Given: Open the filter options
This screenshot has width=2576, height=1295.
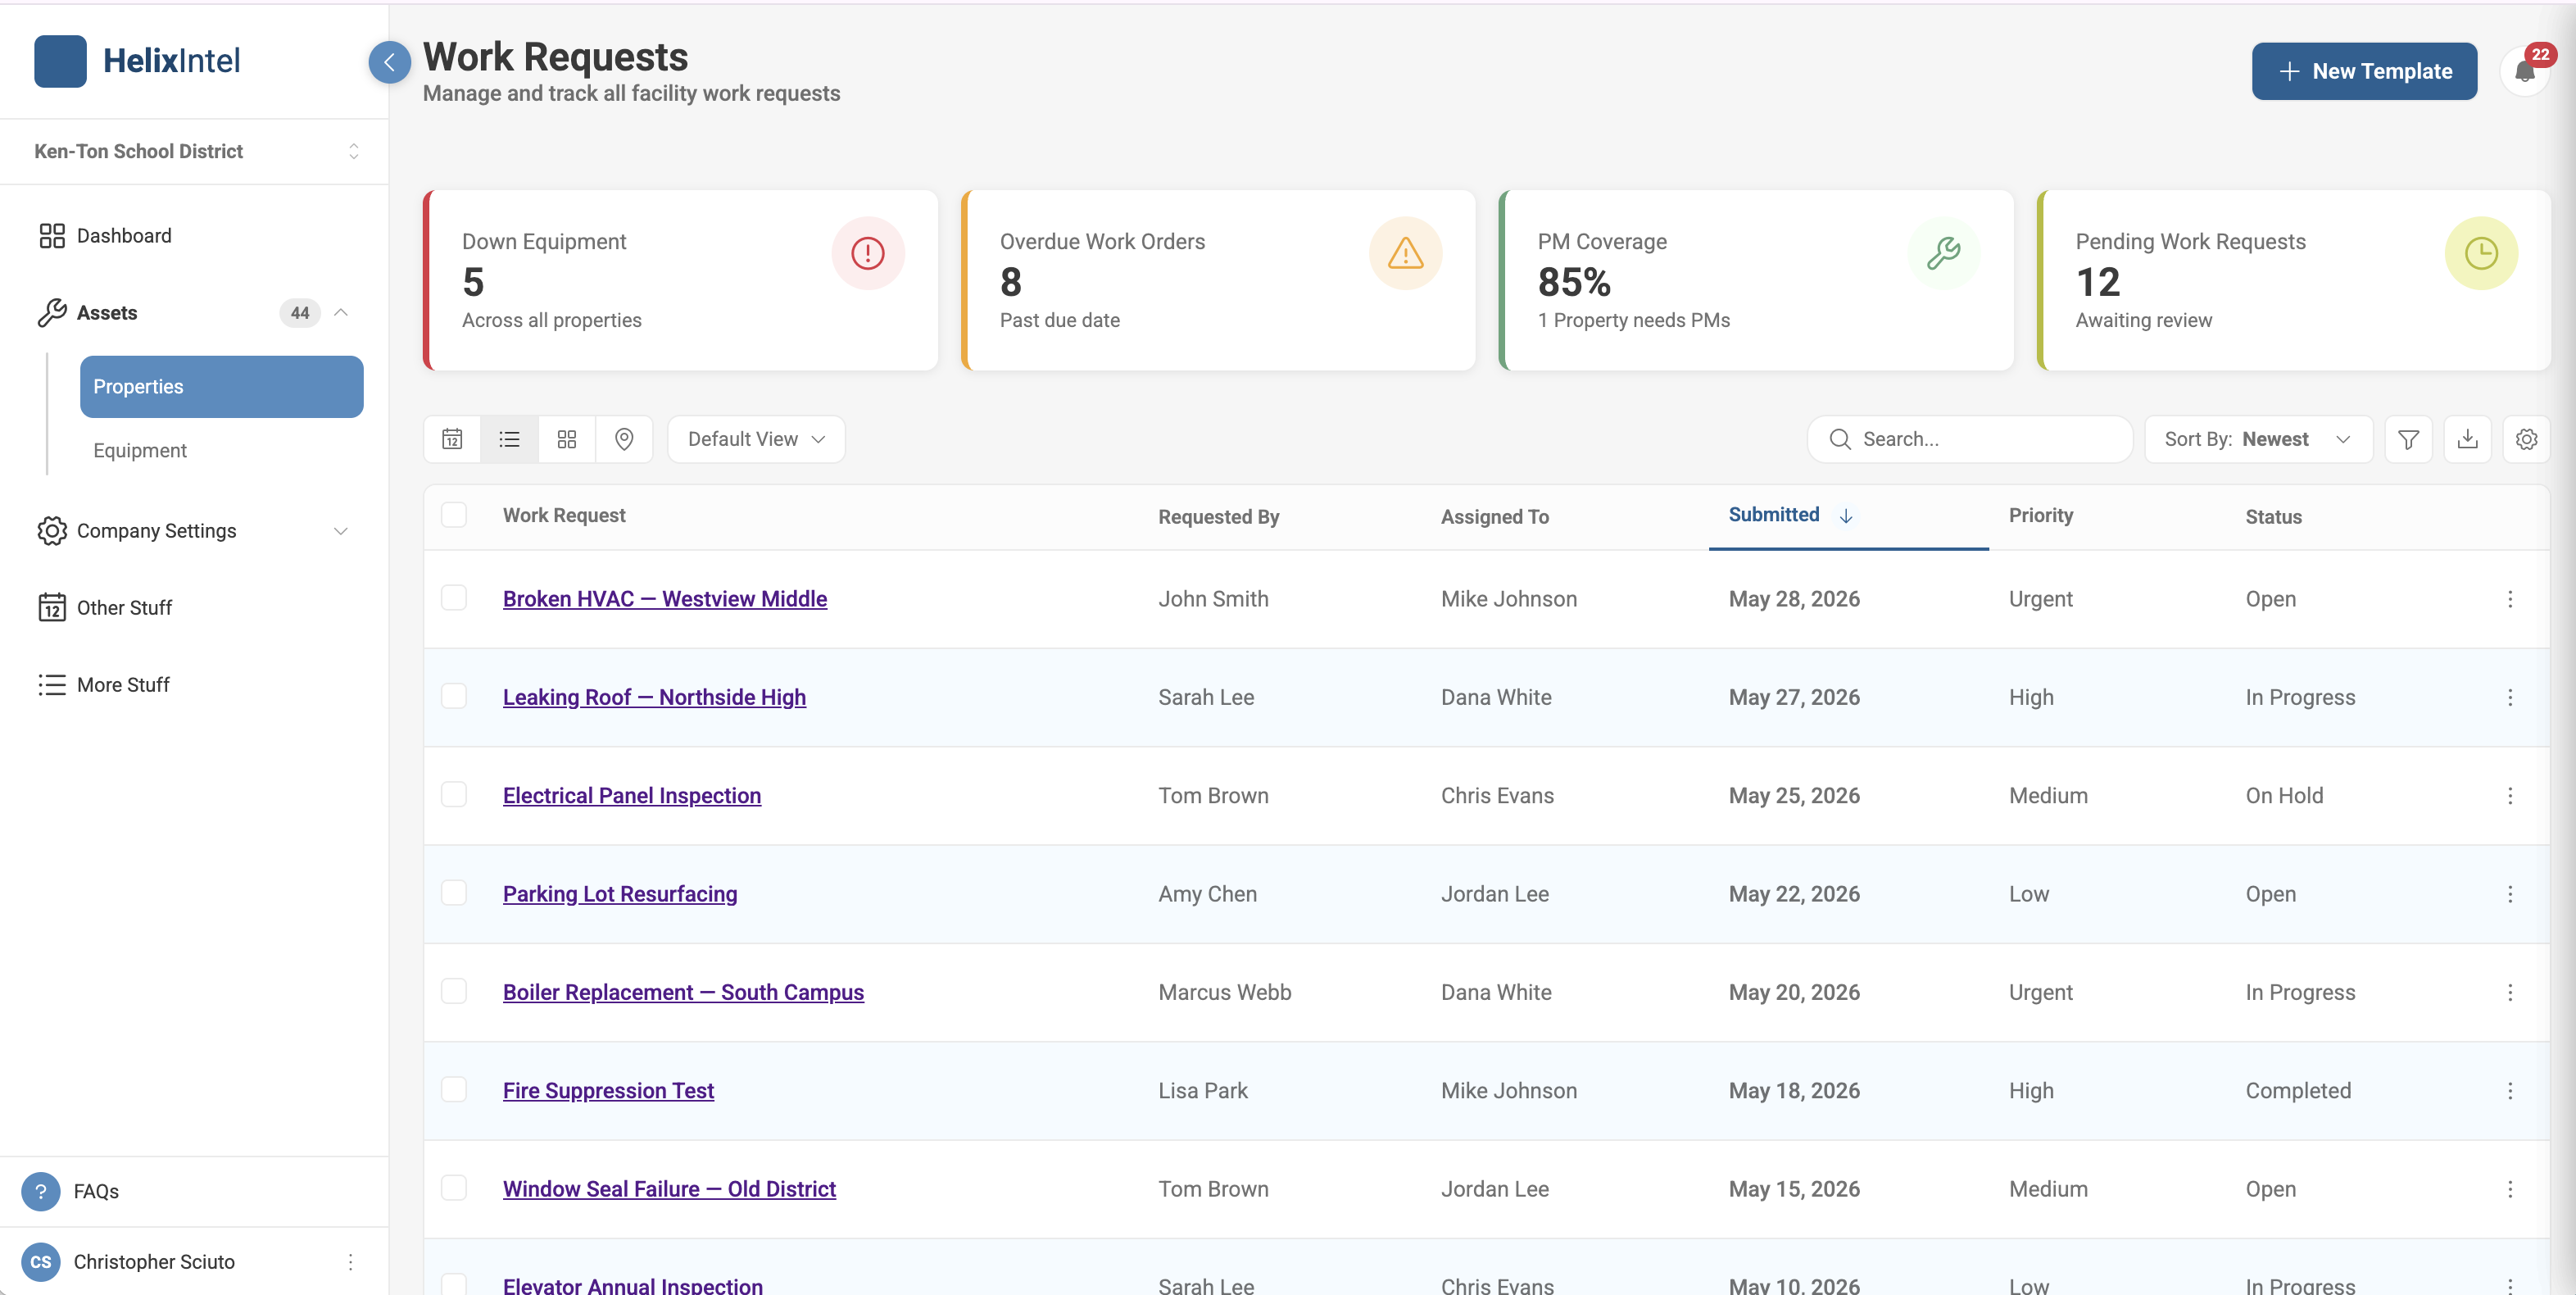Looking at the screenshot, I should click(x=2408, y=439).
